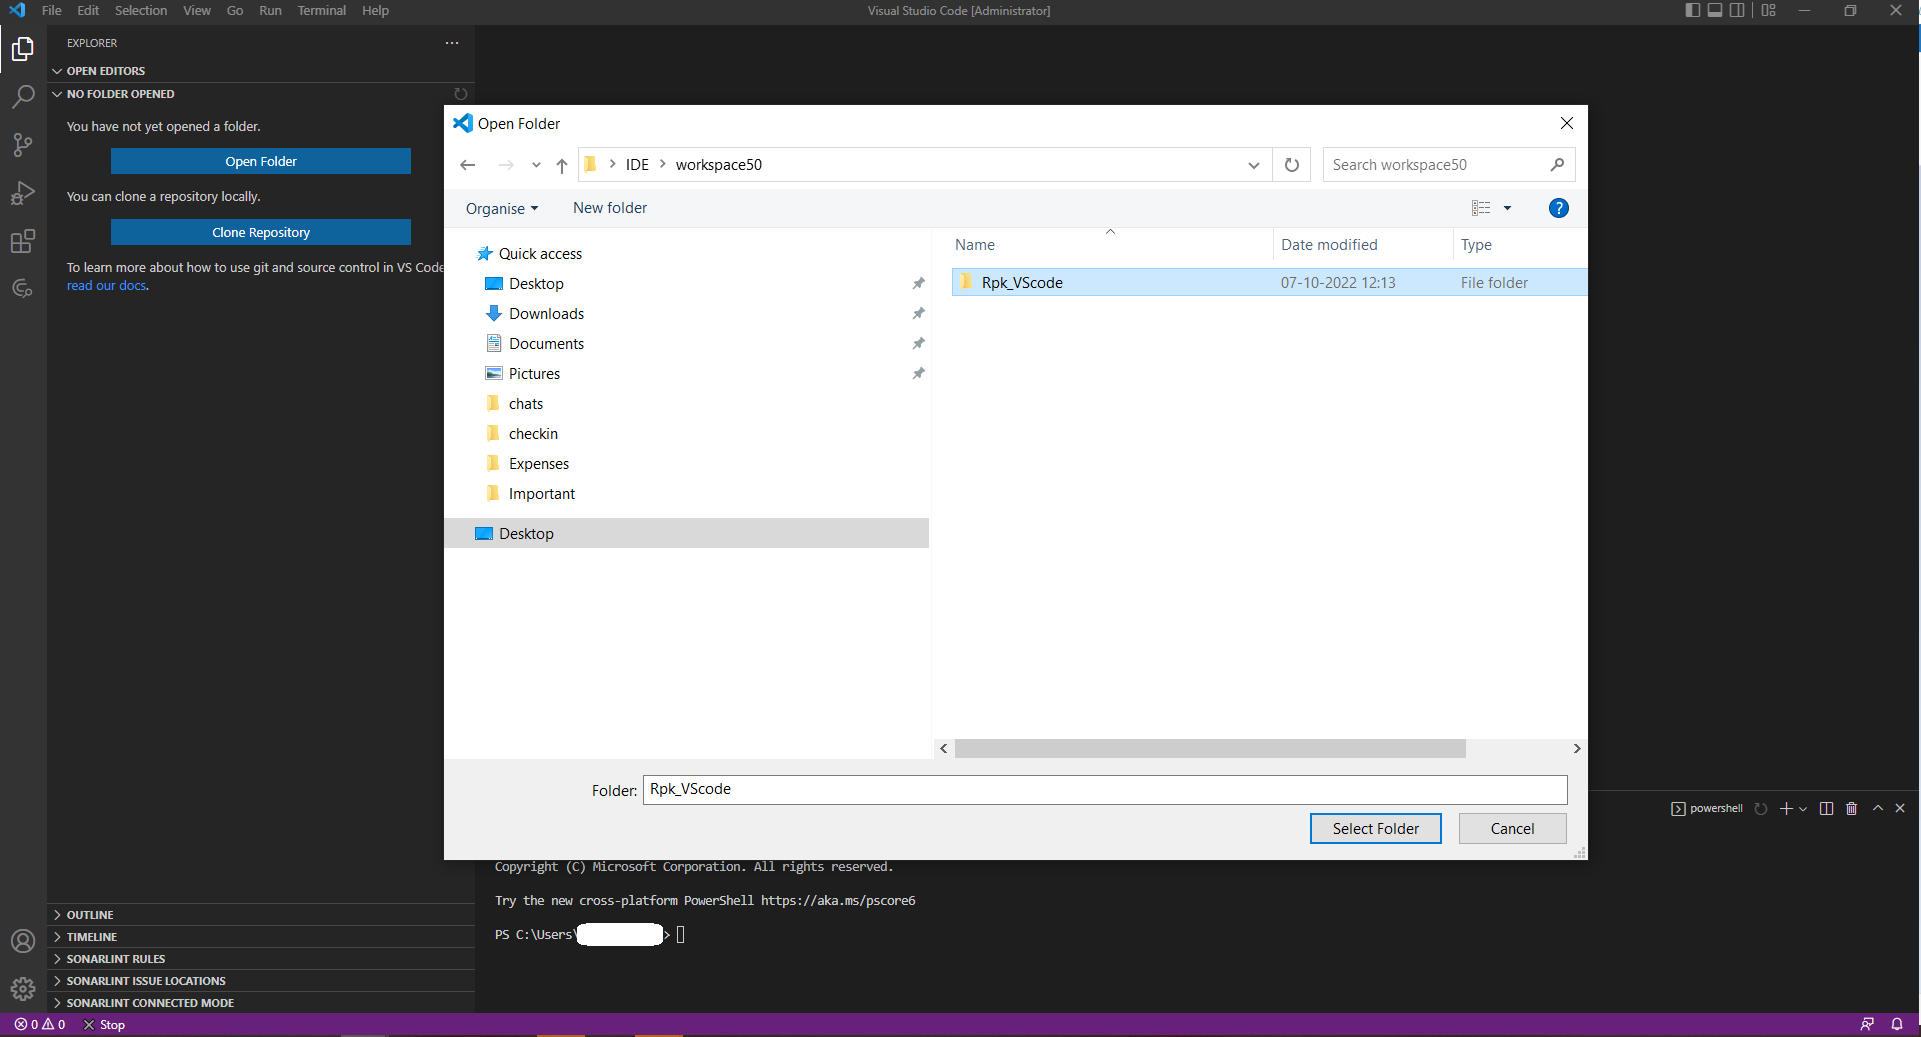The height and width of the screenshot is (1037, 1921).
Task: Expand the Organise dropdown
Action: click(x=501, y=208)
